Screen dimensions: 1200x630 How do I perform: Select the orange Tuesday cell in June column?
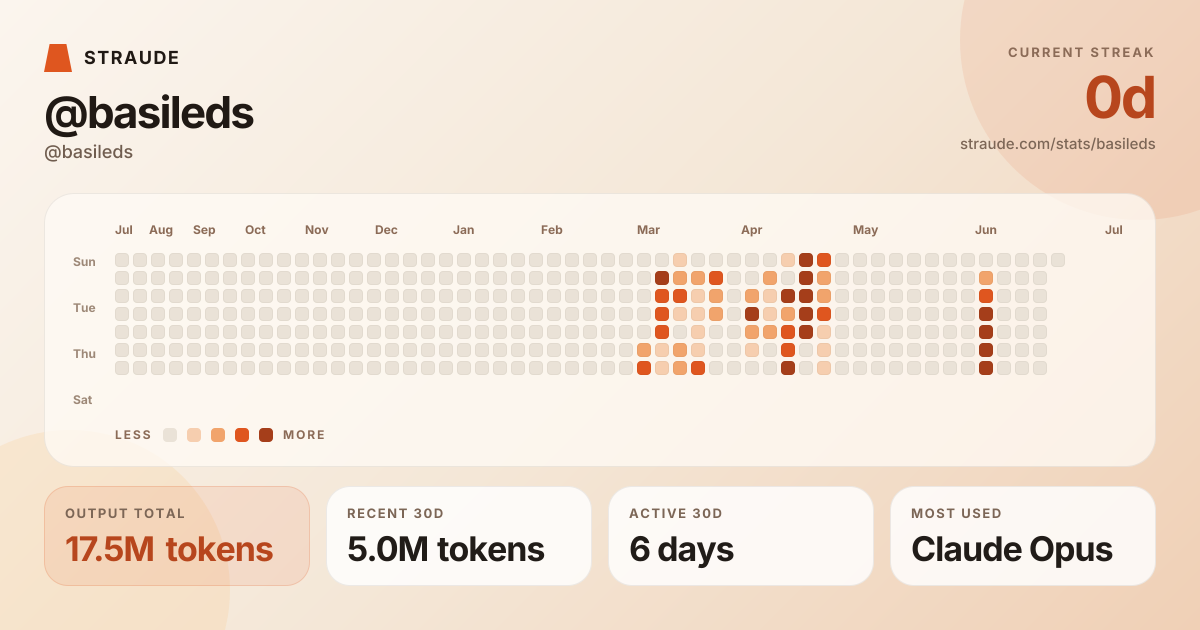tap(986, 296)
